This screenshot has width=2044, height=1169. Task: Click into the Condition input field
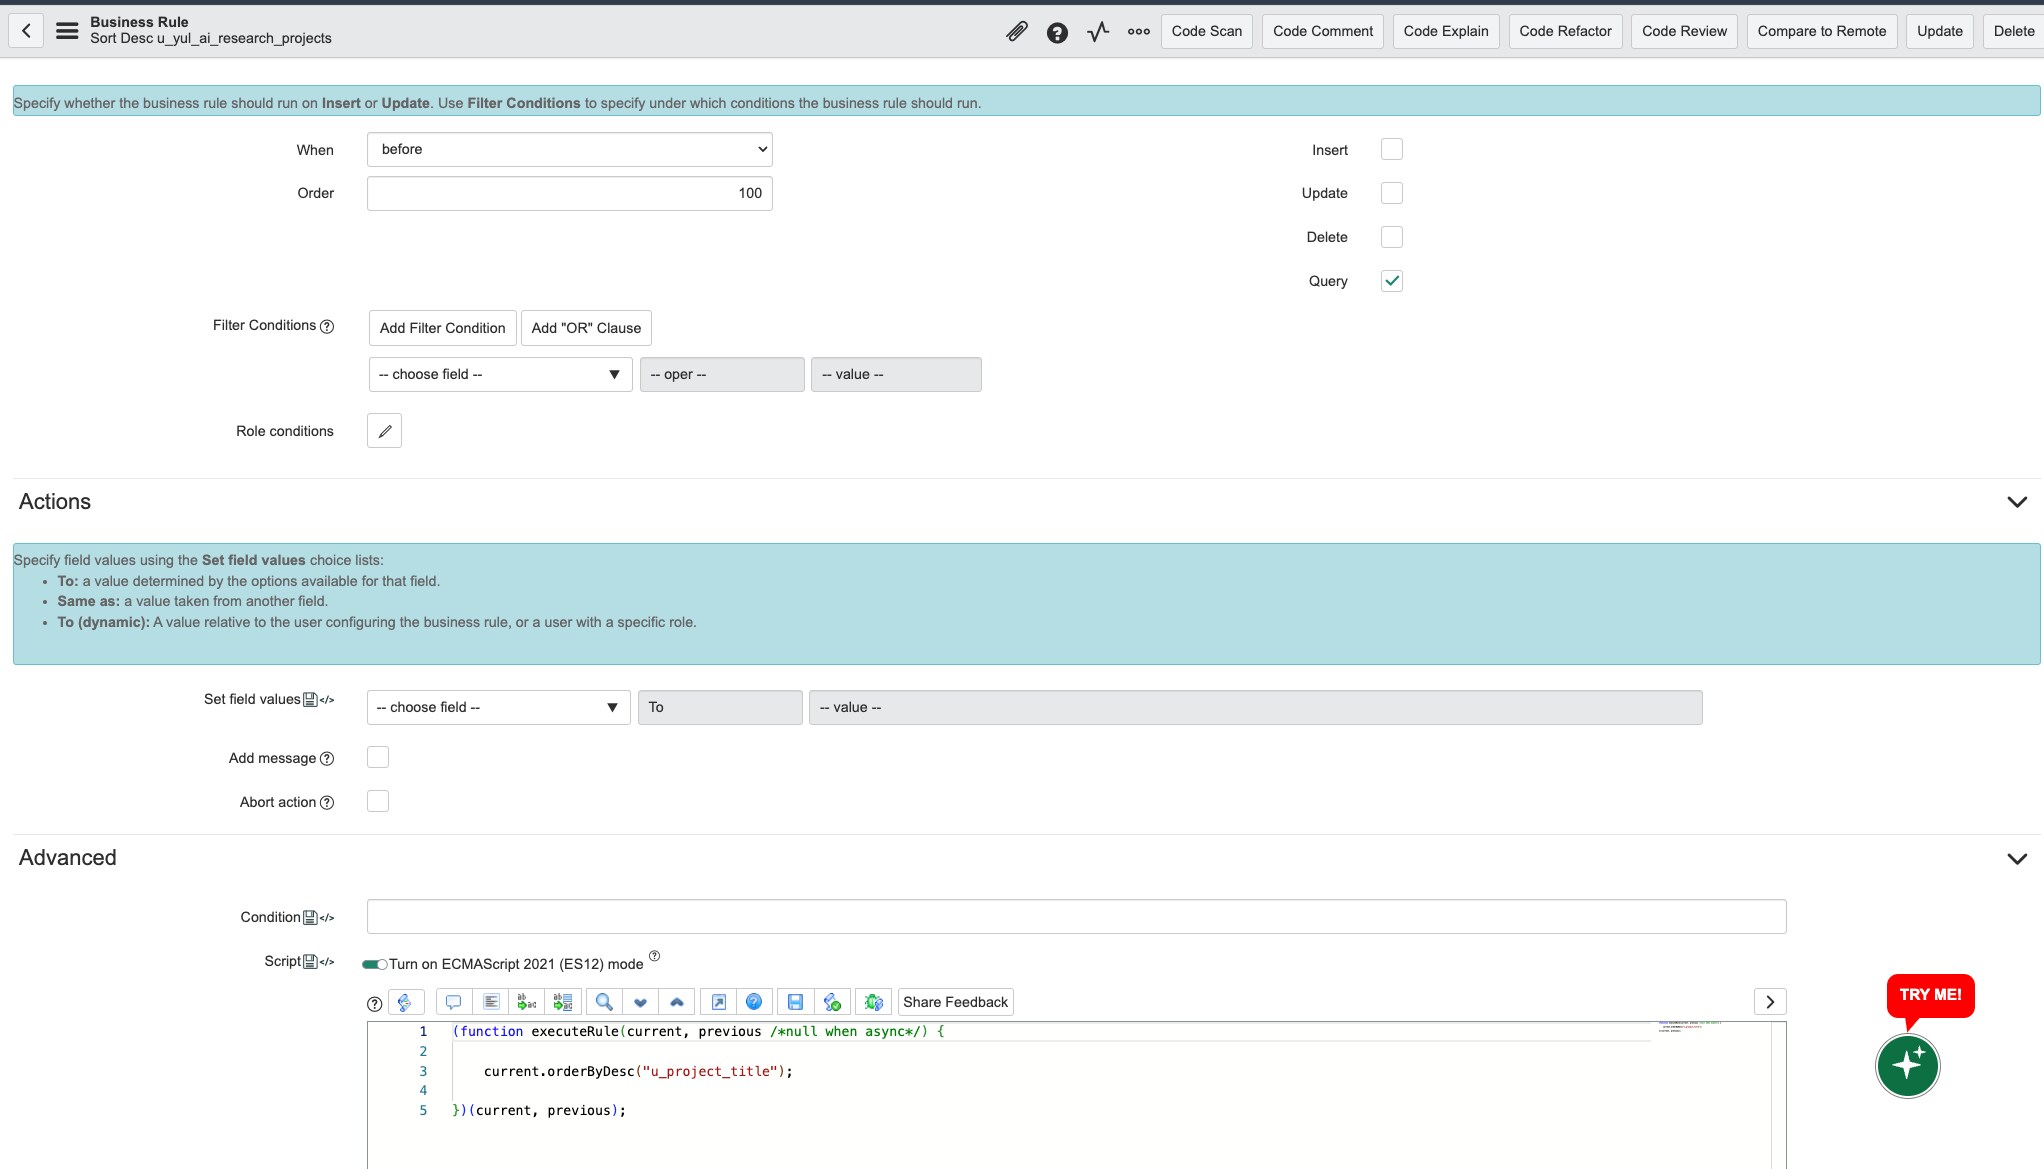point(1076,917)
